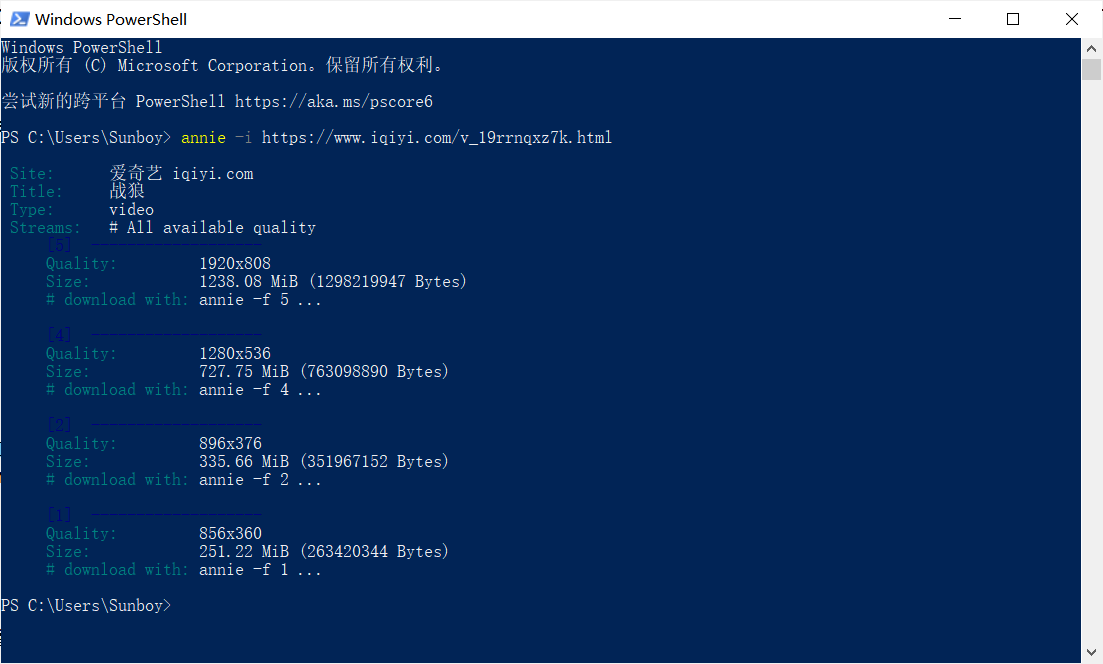Click the video title "战狼"

(127, 192)
